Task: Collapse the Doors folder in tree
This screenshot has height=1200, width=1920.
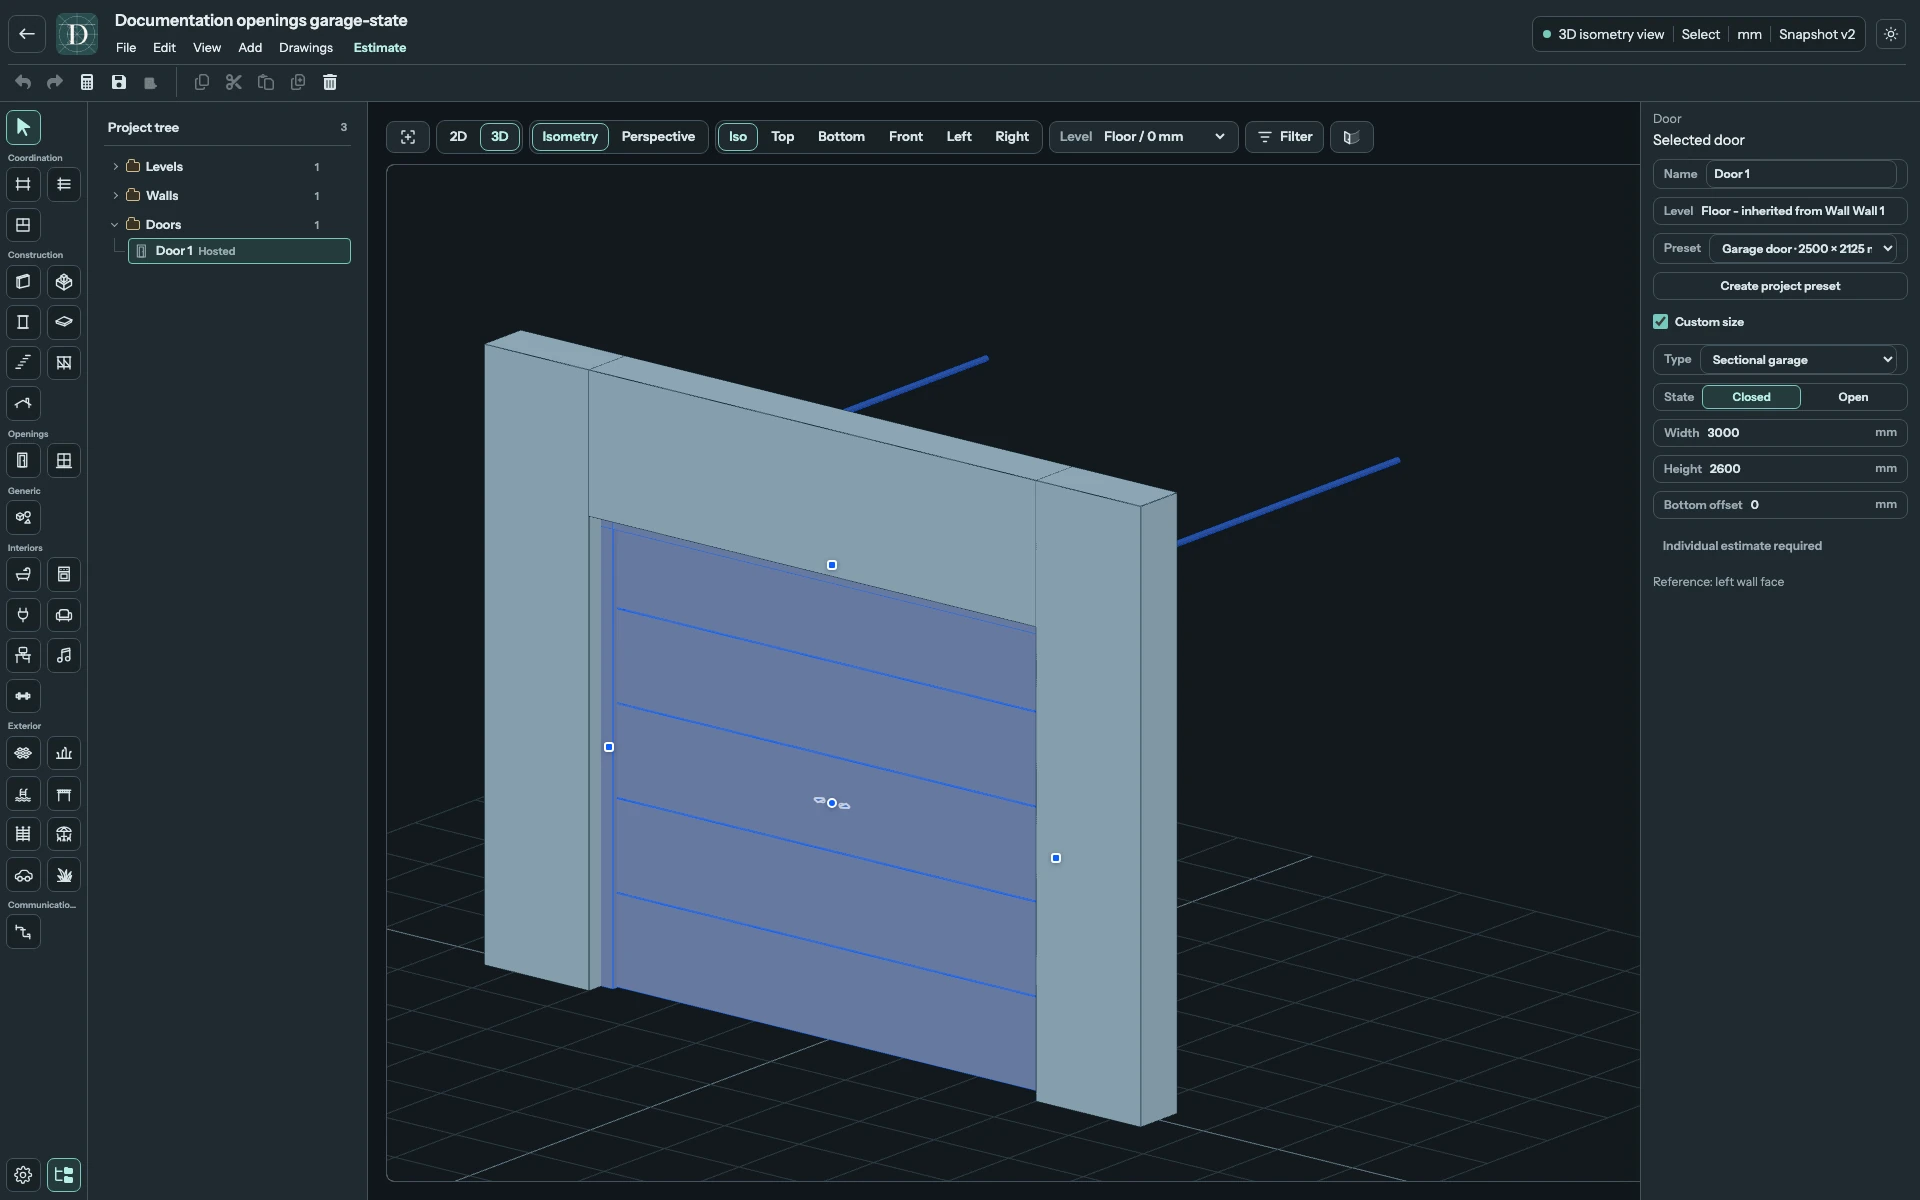Action: coord(115,225)
